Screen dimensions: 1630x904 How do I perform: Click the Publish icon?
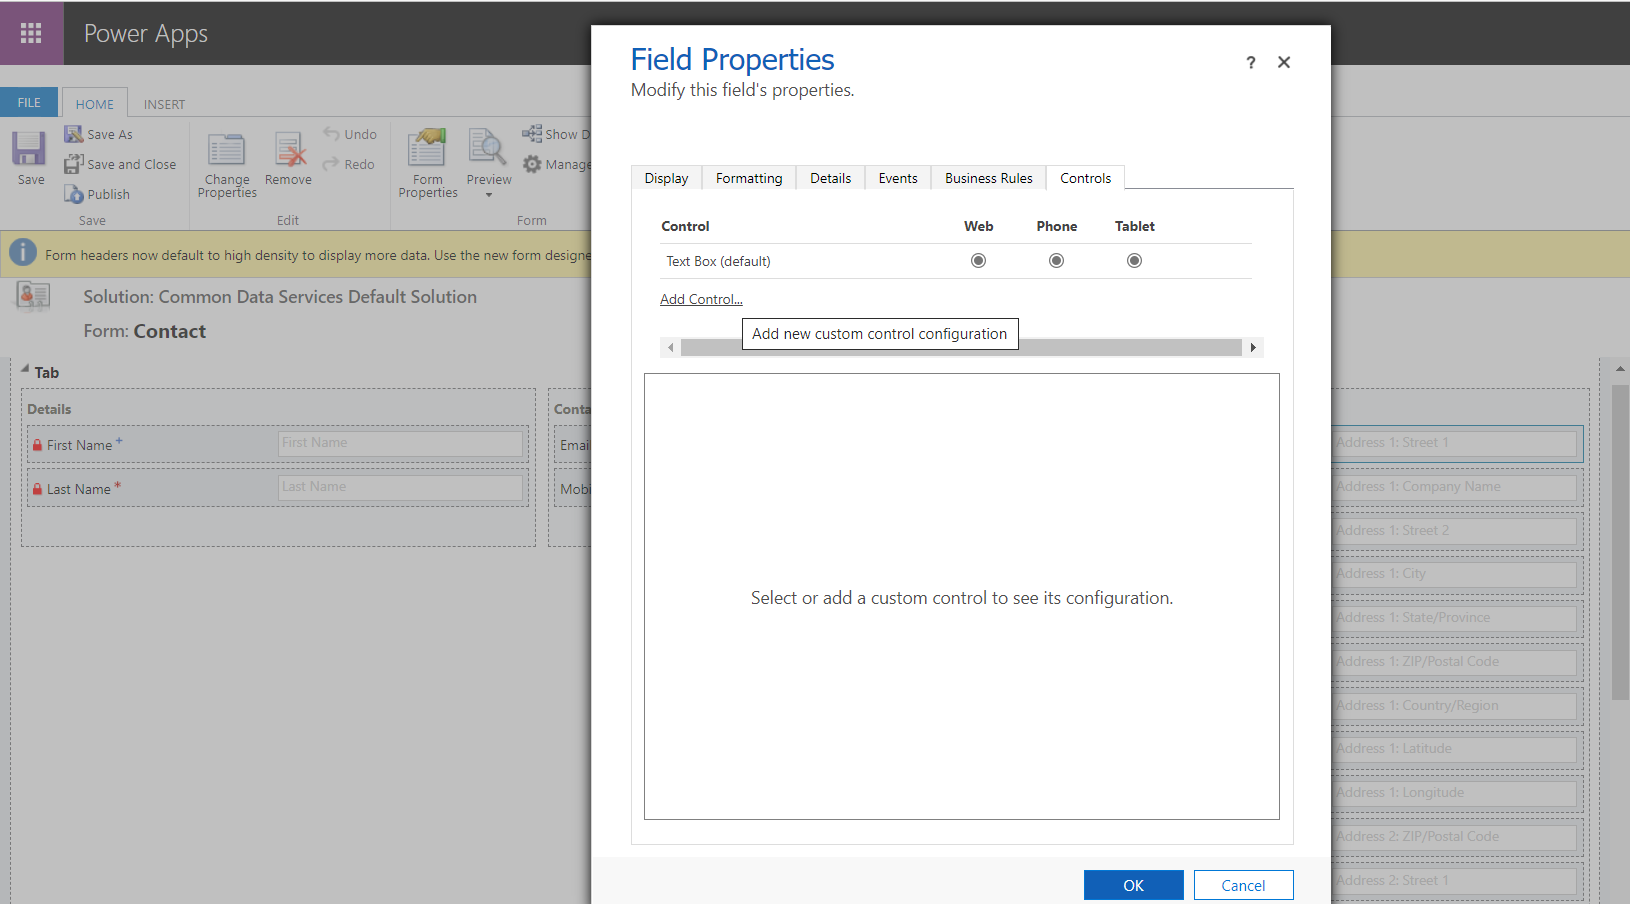74,194
